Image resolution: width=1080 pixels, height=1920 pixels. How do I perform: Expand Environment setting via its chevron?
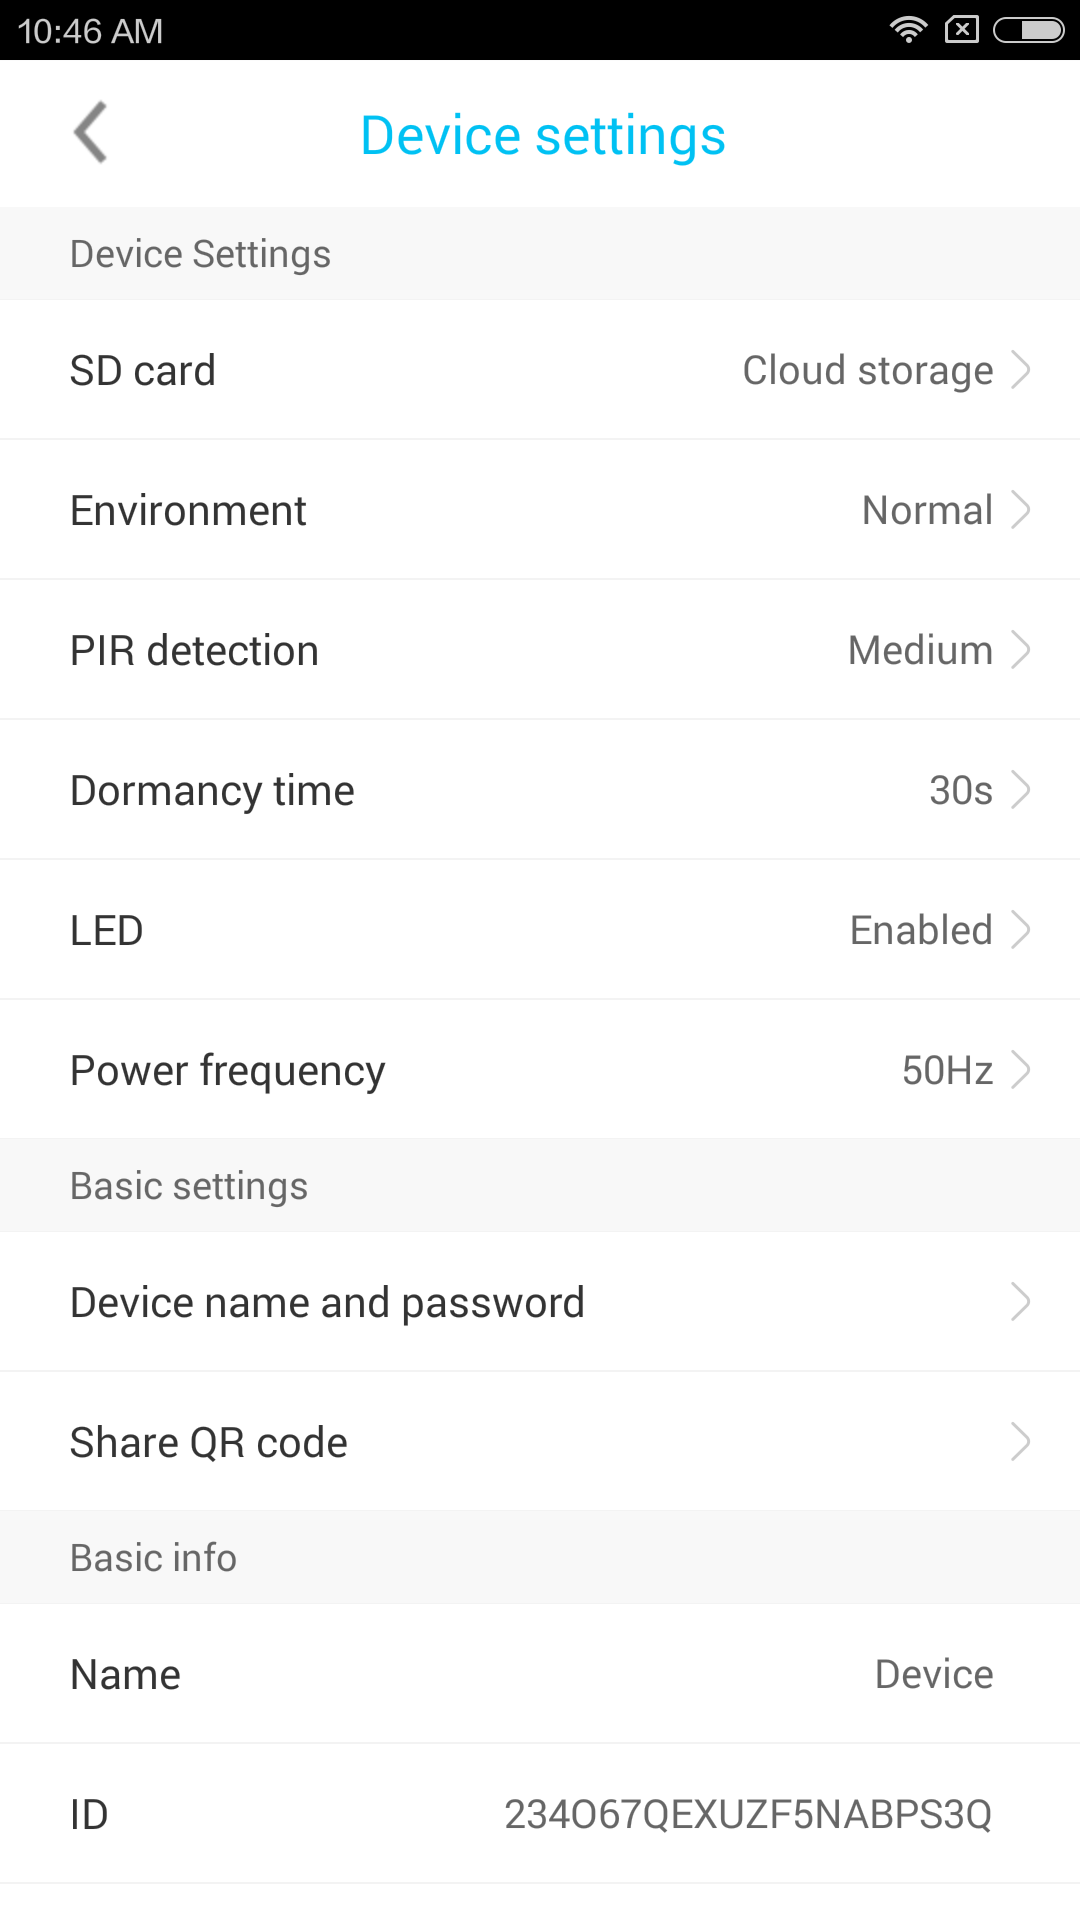point(1020,510)
